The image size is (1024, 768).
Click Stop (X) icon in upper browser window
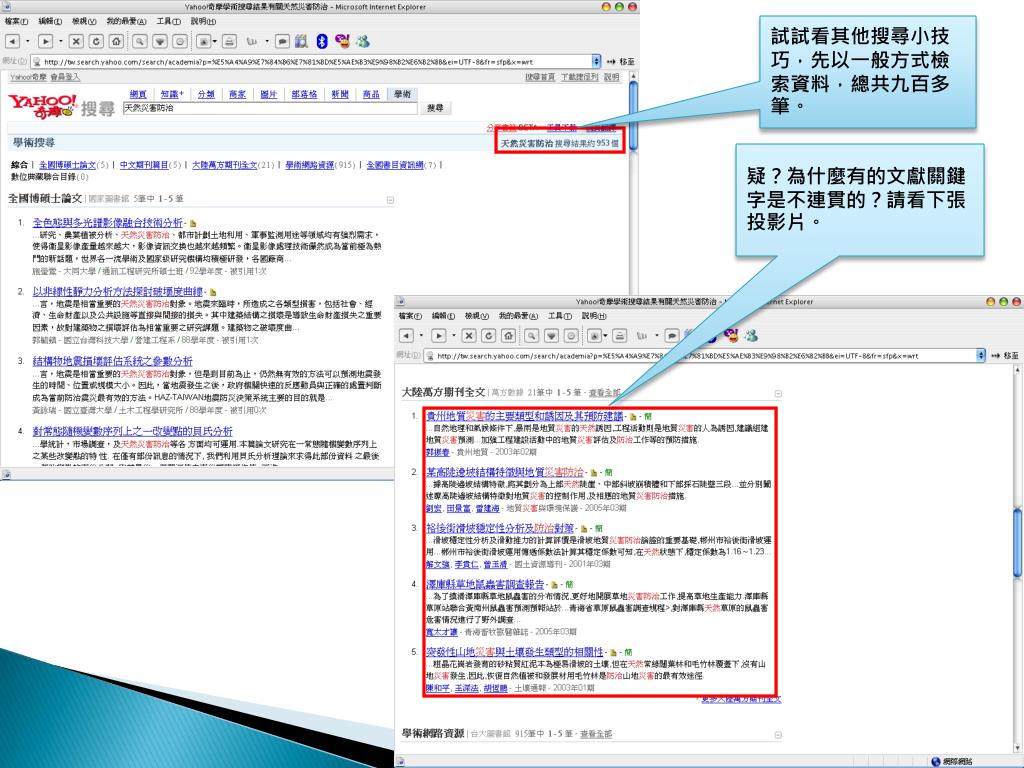76,41
